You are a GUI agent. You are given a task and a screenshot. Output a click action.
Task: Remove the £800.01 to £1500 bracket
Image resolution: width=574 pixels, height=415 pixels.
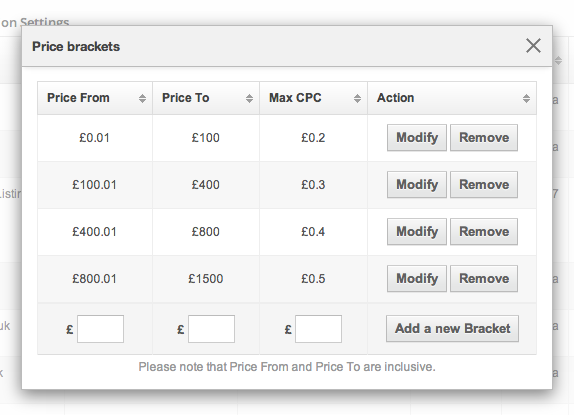tap(484, 278)
